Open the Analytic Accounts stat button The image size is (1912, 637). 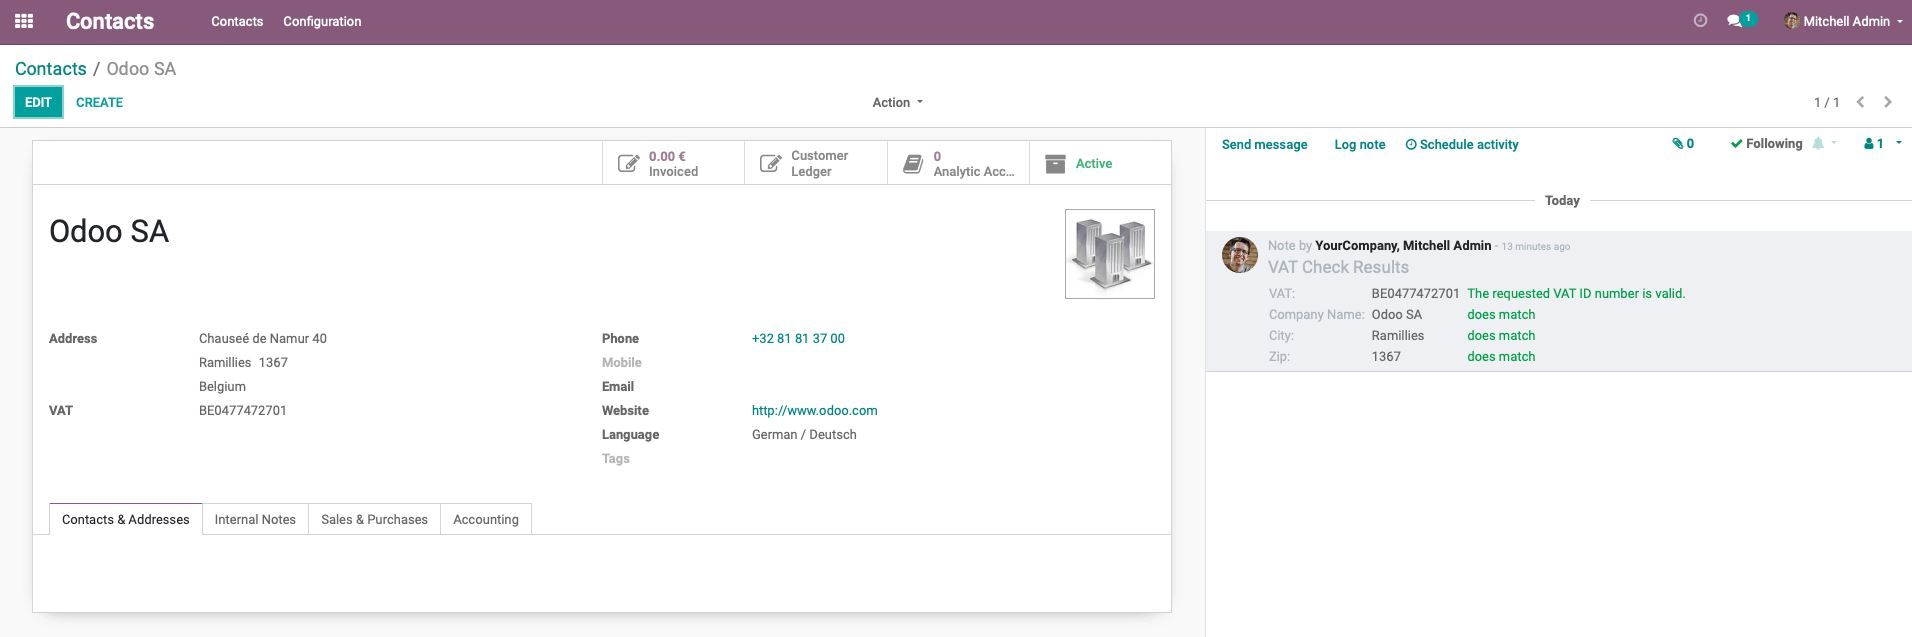click(958, 163)
